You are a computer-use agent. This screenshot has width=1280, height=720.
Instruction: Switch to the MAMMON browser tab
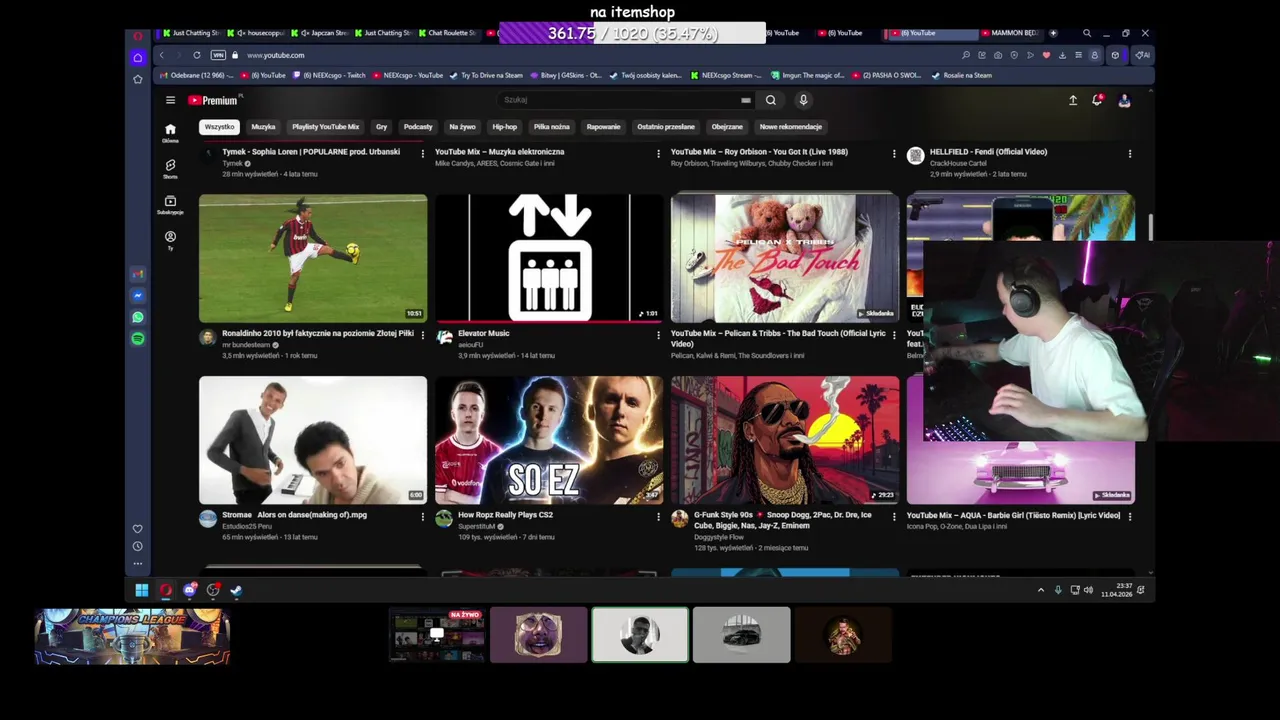click(x=1012, y=33)
